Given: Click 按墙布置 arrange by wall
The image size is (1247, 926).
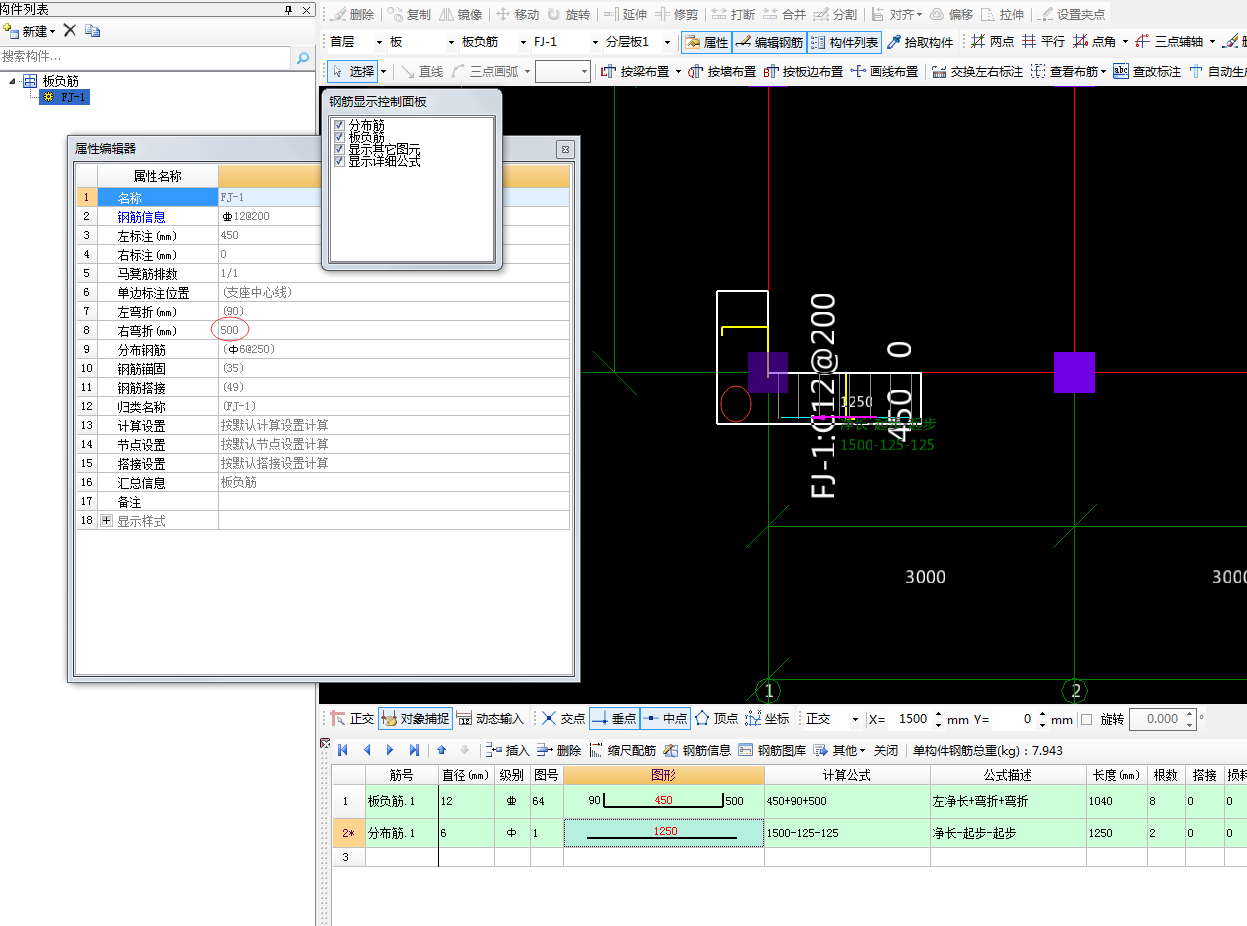Looking at the screenshot, I should pos(722,71).
